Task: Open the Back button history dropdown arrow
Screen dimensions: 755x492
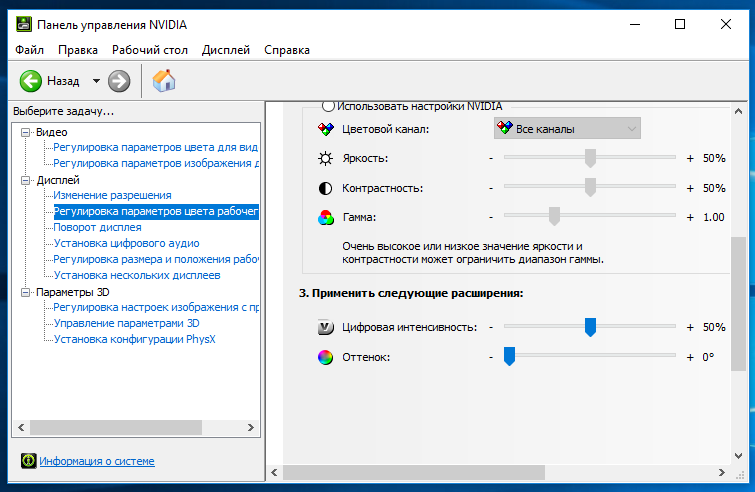Action: [x=96, y=81]
